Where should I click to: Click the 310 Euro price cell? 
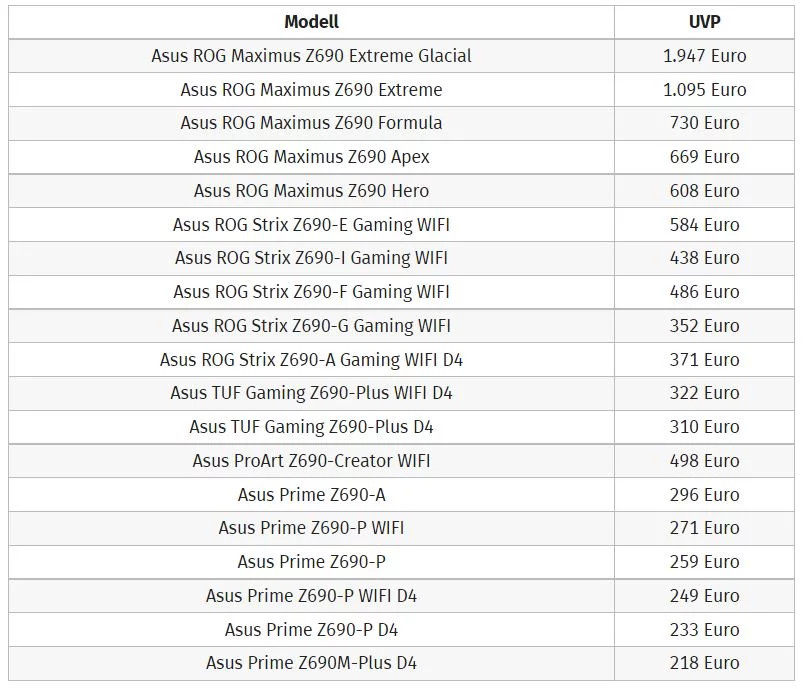tap(704, 427)
